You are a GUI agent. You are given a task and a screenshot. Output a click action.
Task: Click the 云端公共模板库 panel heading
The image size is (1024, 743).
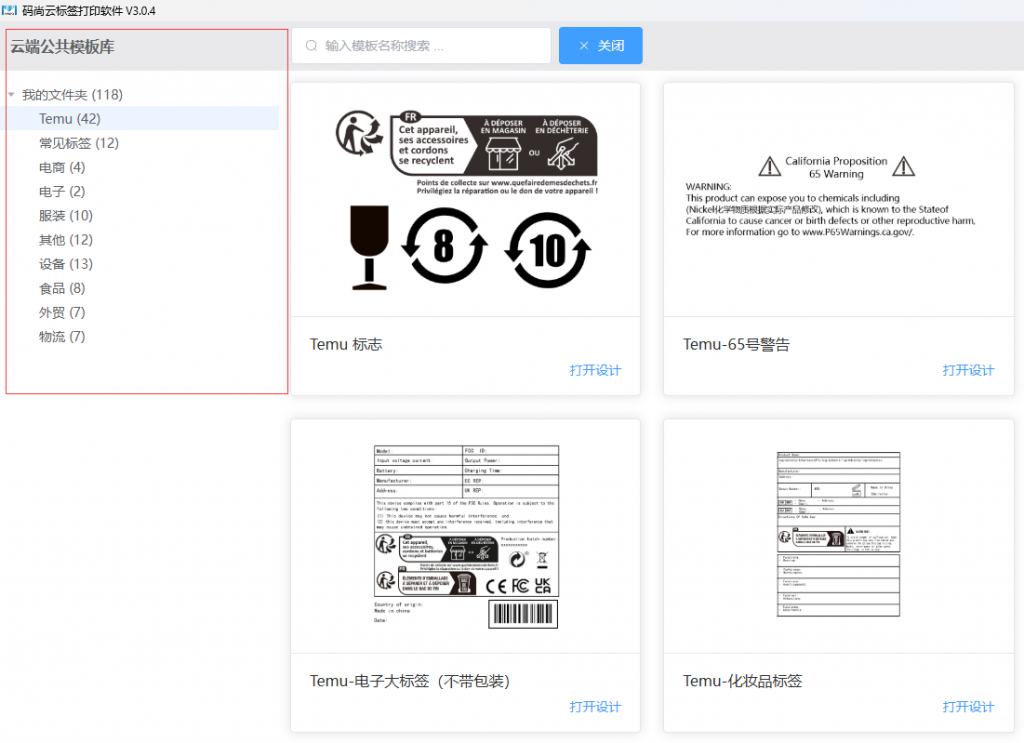63,46
